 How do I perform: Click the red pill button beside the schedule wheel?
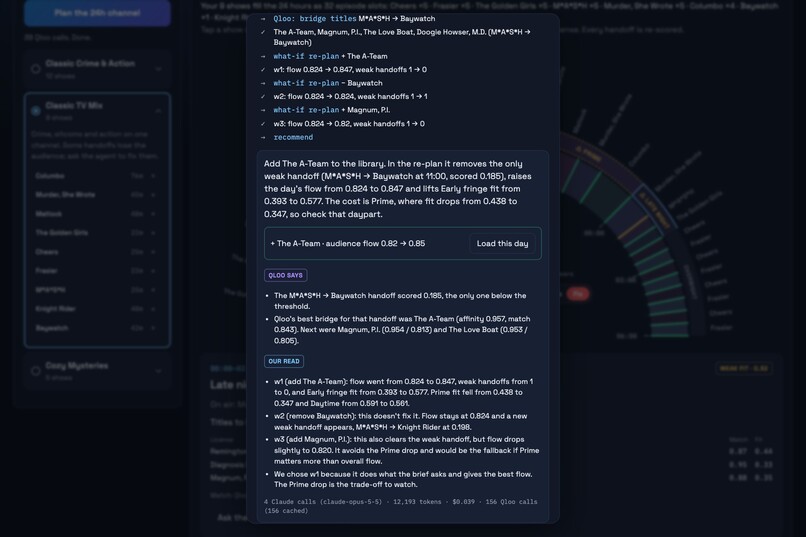pos(578,294)
